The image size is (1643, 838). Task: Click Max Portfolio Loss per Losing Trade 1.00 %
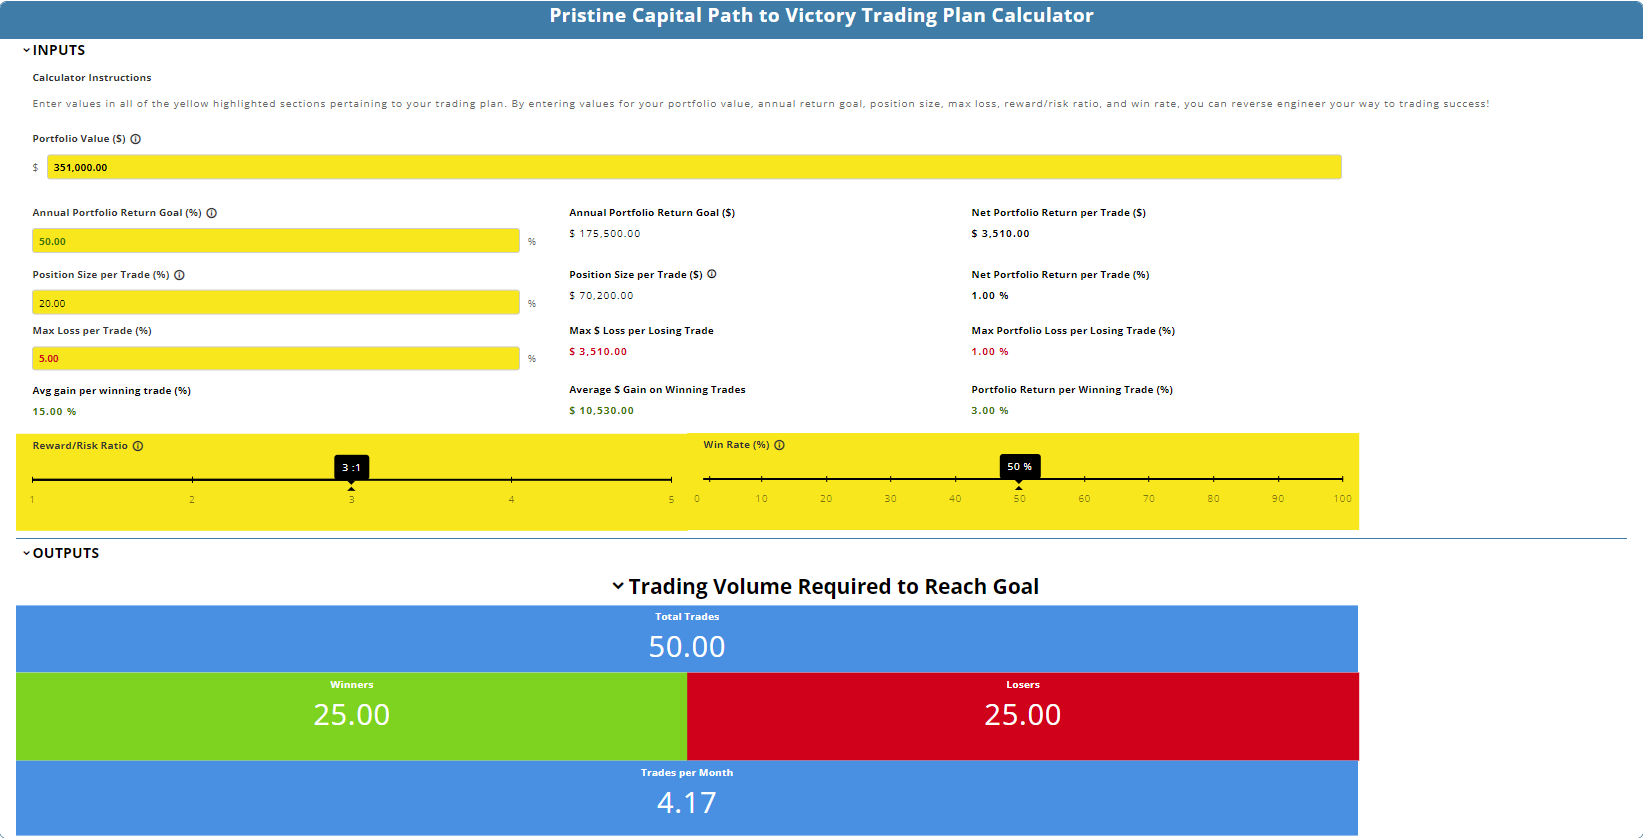coord(990,352)
